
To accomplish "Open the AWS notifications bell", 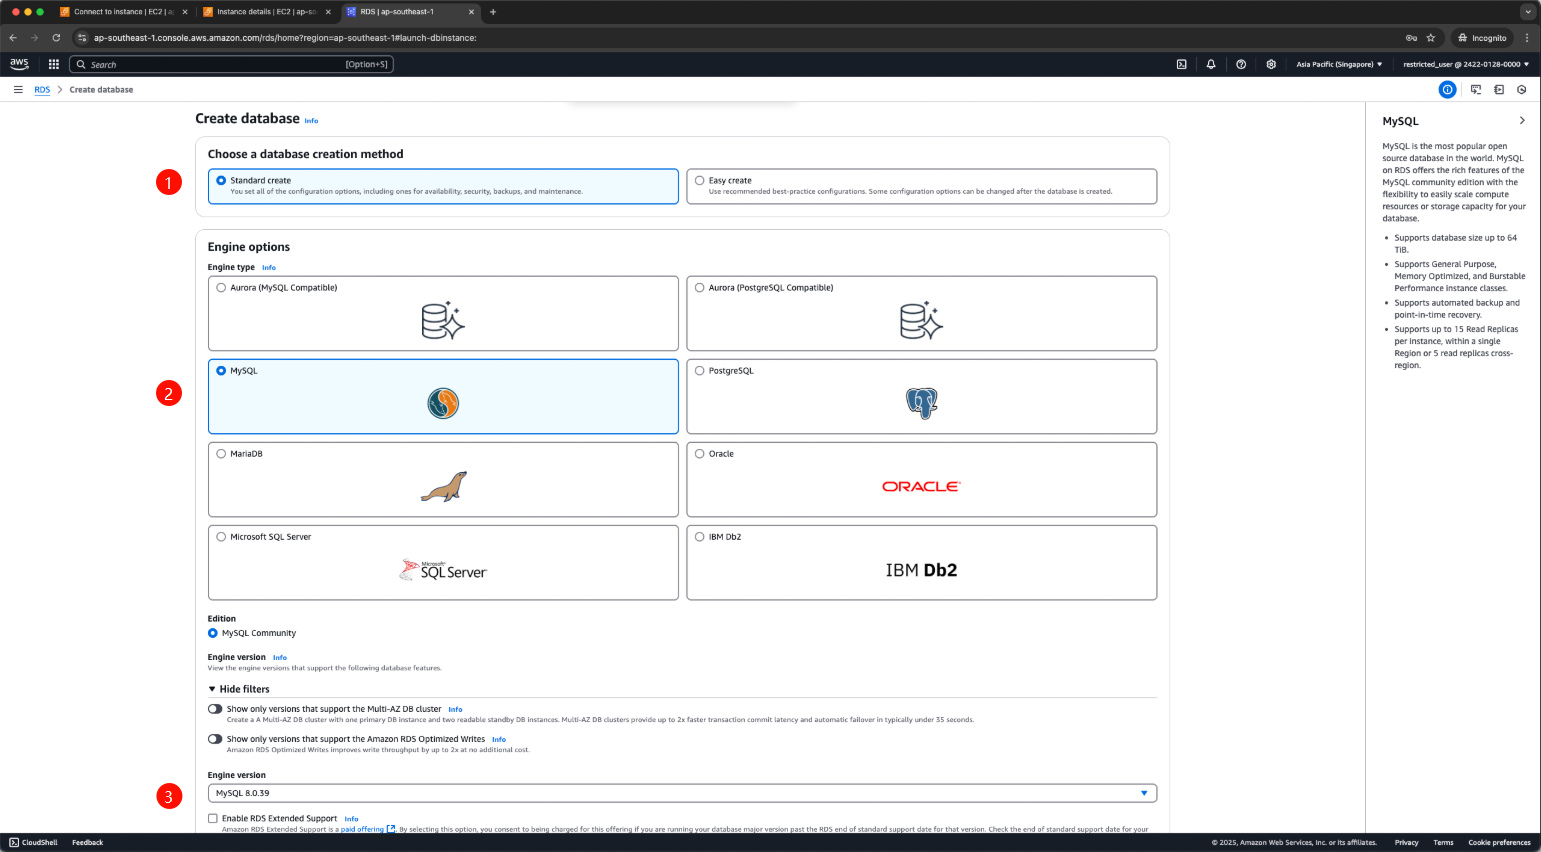I will click(x=1211, y=64).
